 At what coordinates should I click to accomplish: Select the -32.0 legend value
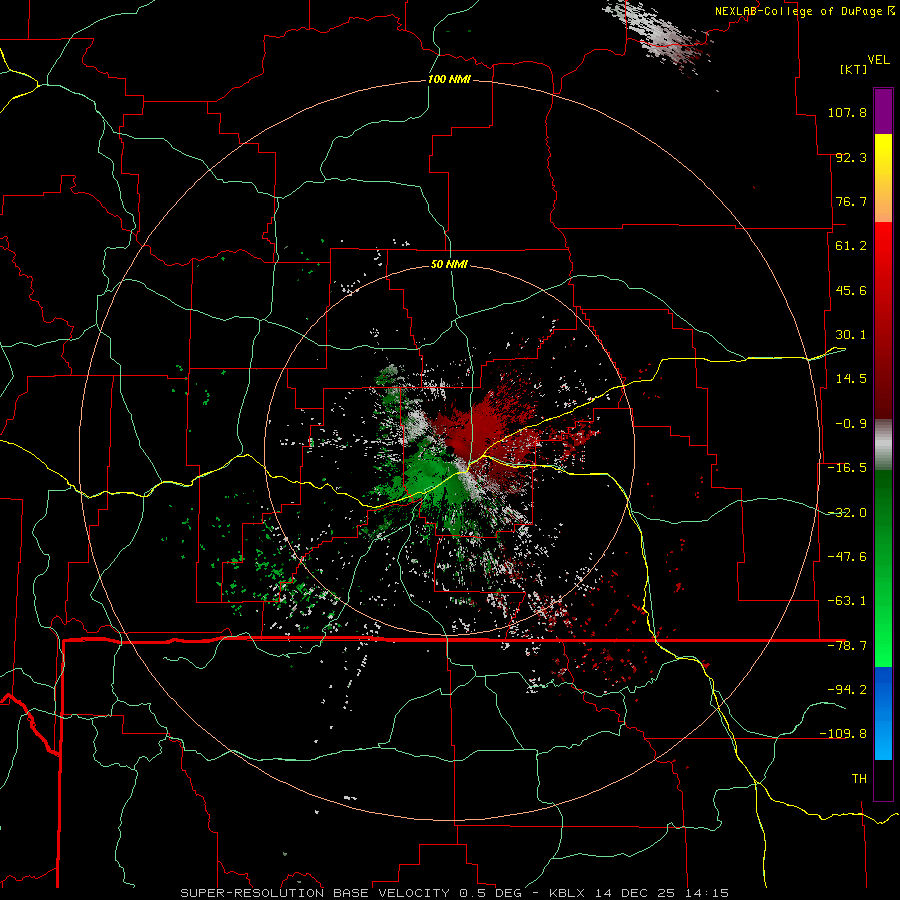847,513
